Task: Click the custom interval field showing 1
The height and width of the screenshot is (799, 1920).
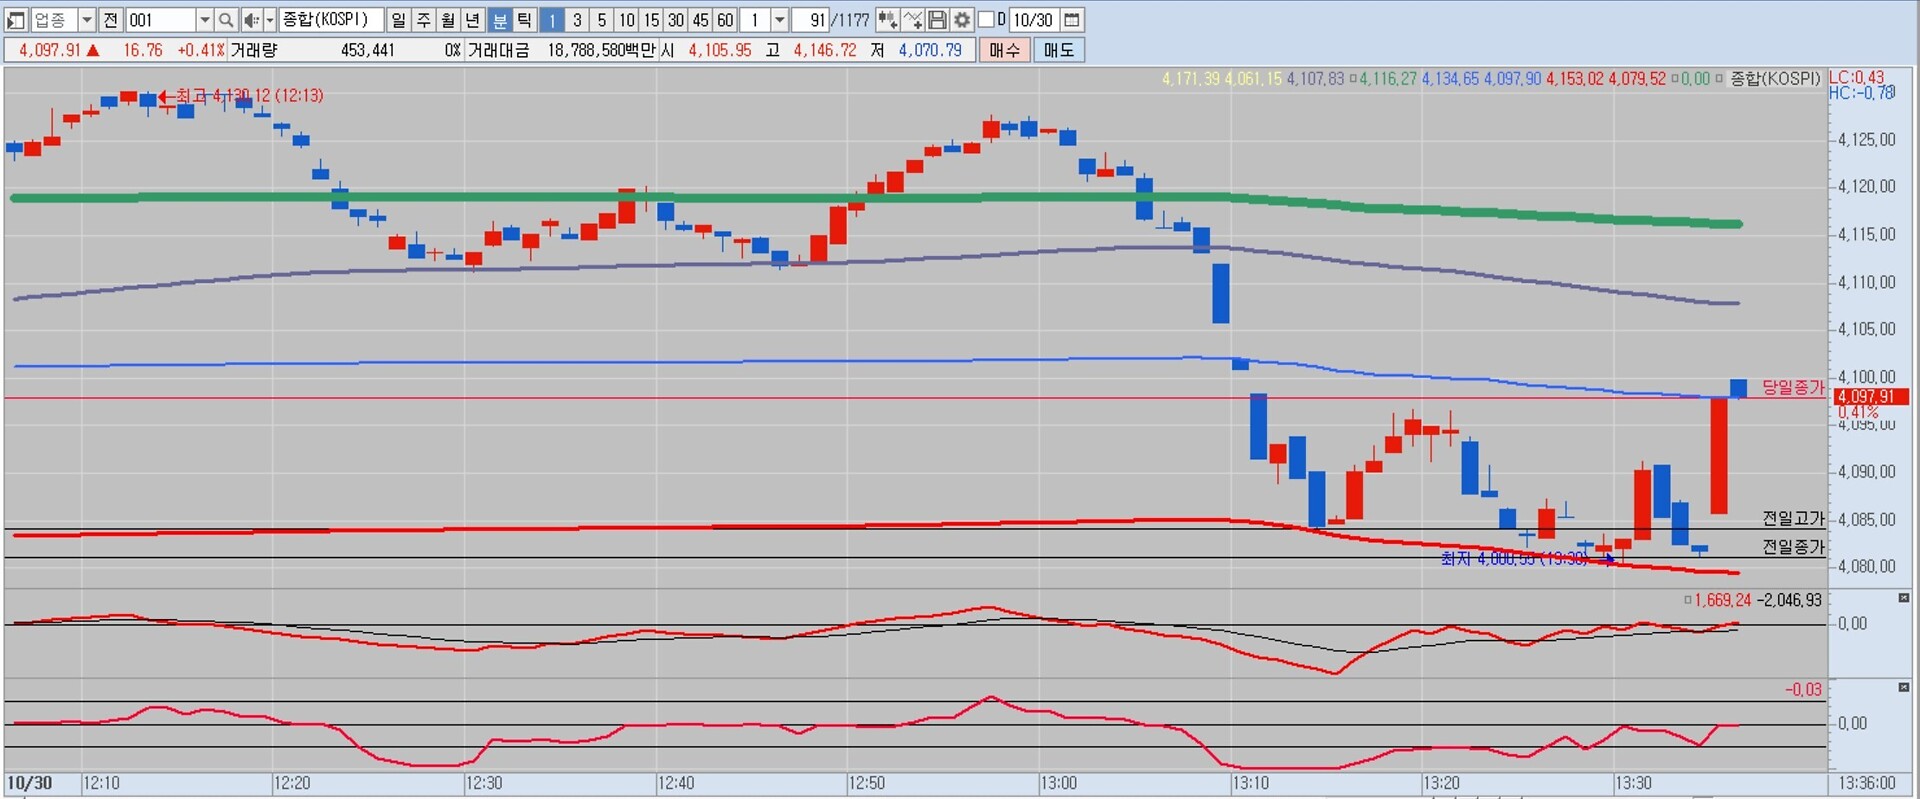Action: 755,20
